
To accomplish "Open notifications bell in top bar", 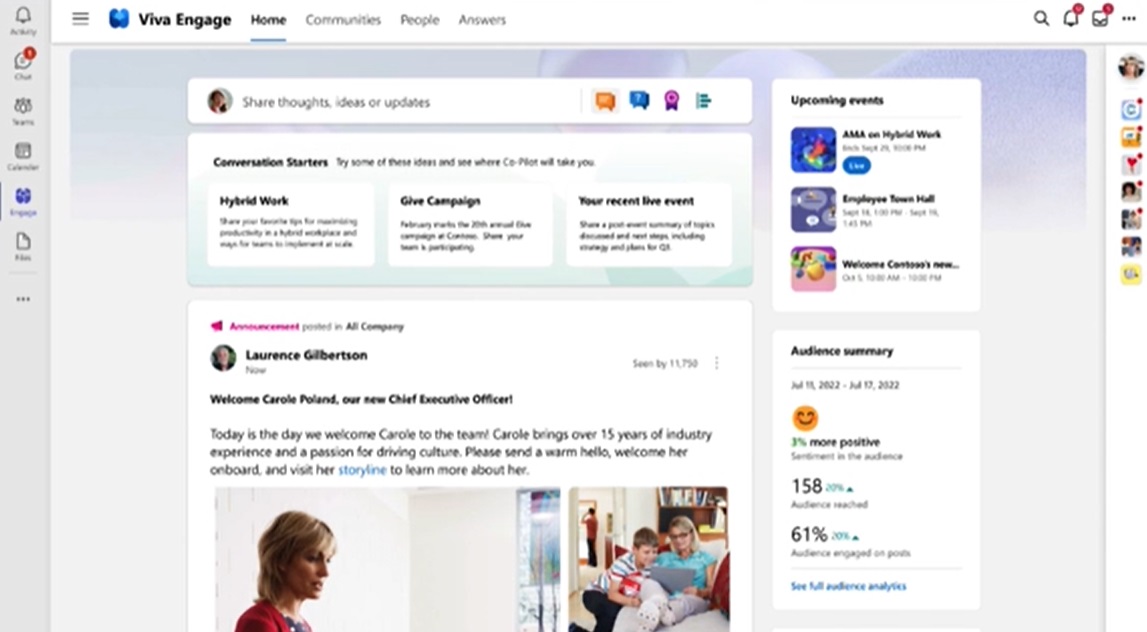I will click(x=1071, y=18).
